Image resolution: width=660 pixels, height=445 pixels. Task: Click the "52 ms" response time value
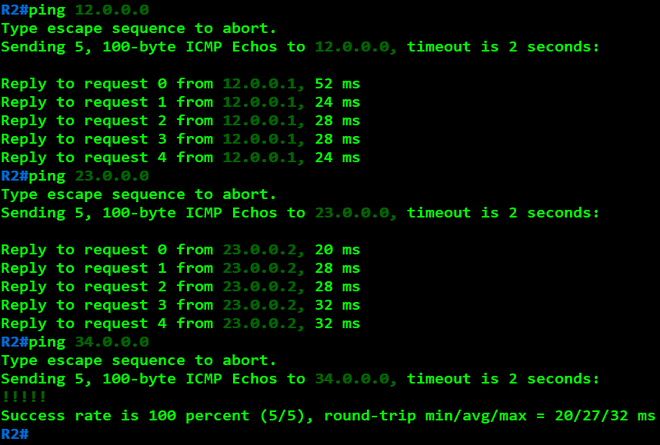[337, 84]
